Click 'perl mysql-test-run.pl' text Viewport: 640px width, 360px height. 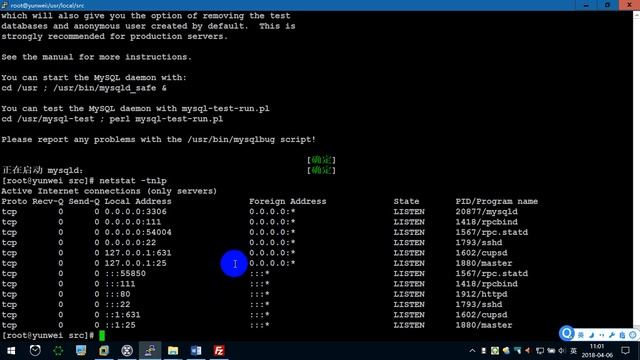167,119
